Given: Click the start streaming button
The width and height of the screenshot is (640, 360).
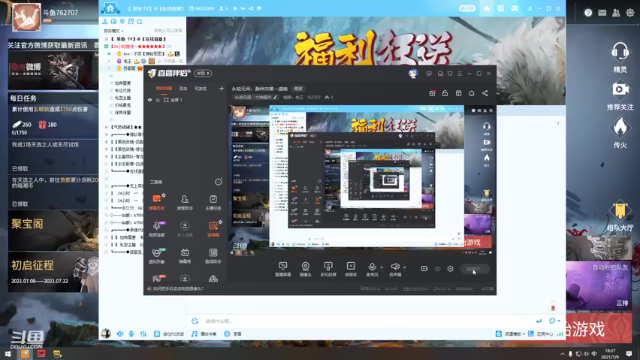Looking at the screenshot, I should click(474, 269).
